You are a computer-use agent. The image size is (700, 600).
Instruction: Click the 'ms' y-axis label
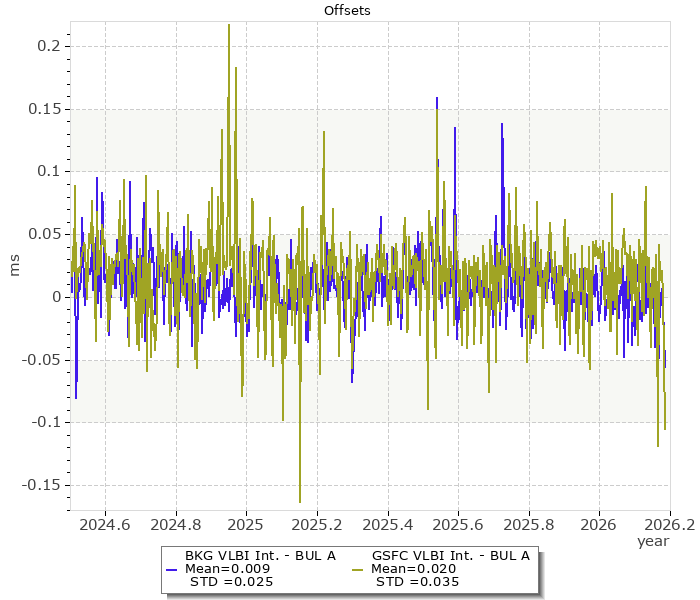(x=14, y=265)
